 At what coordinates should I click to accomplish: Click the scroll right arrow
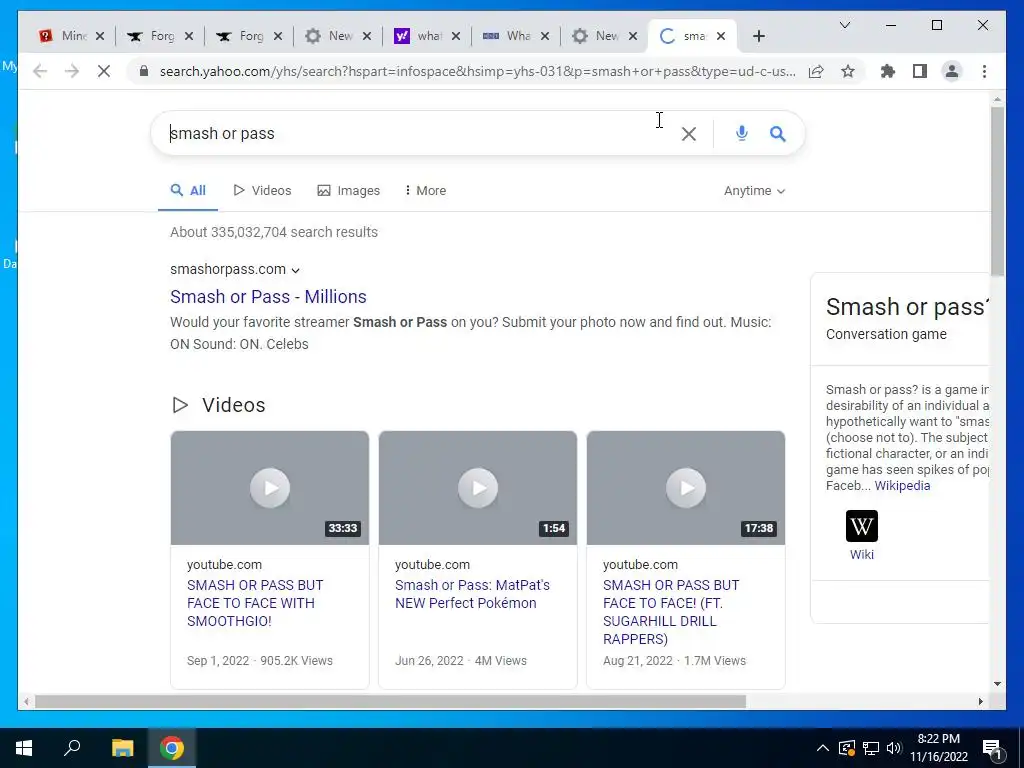click(980, 701)
